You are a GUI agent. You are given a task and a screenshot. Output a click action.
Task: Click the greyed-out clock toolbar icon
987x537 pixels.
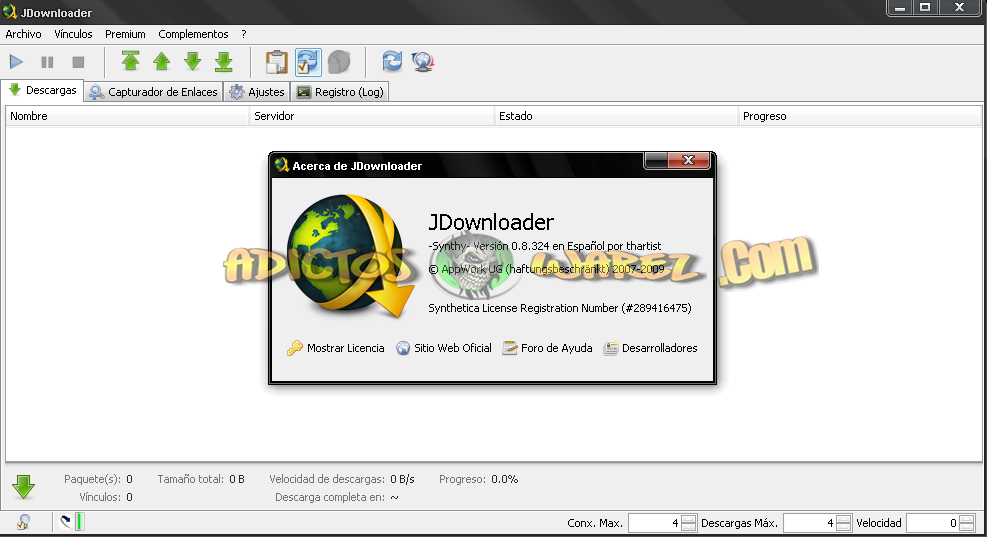[339, 62]
